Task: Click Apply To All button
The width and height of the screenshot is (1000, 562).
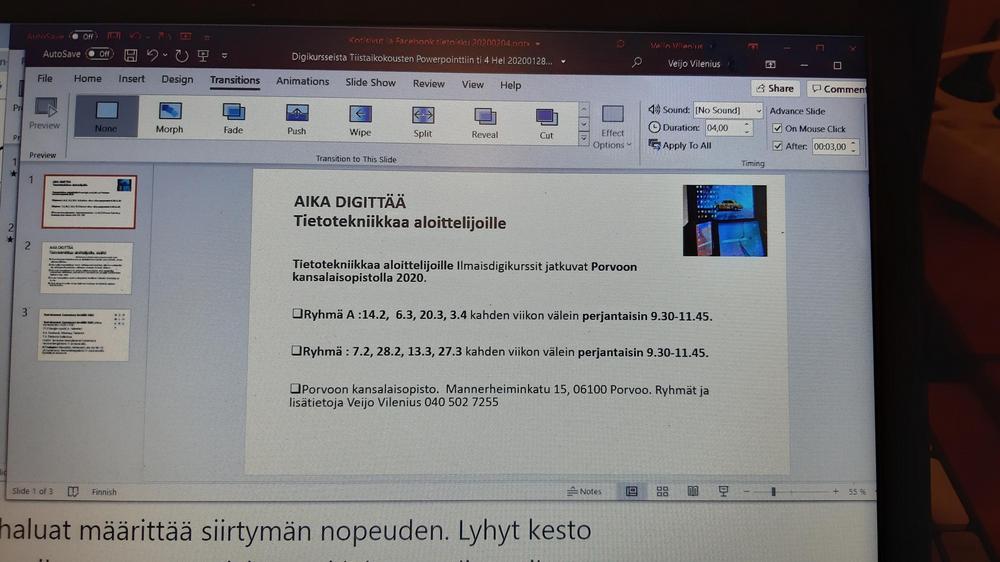Action: [x=682, y=145]
